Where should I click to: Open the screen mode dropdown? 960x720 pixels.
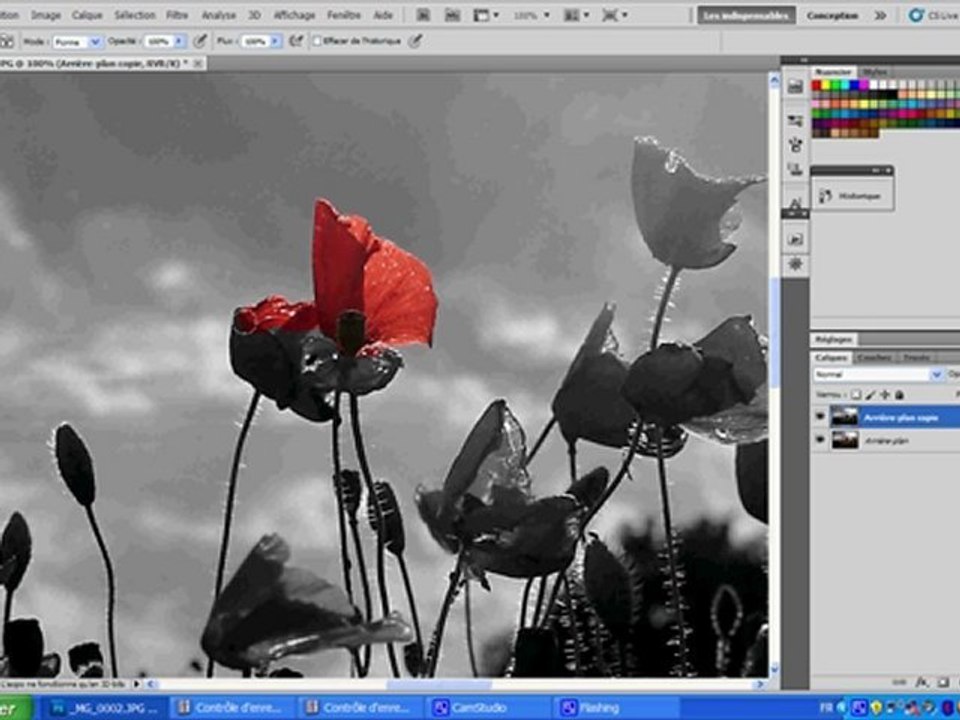pyautogui.click(x=615, y=15)
